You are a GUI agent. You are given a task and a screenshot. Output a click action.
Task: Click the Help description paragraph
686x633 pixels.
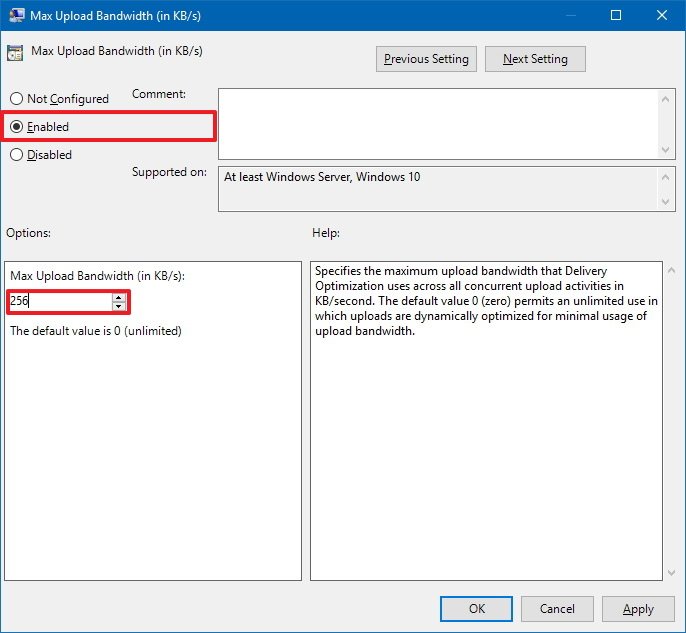click(x=486, y=301)
